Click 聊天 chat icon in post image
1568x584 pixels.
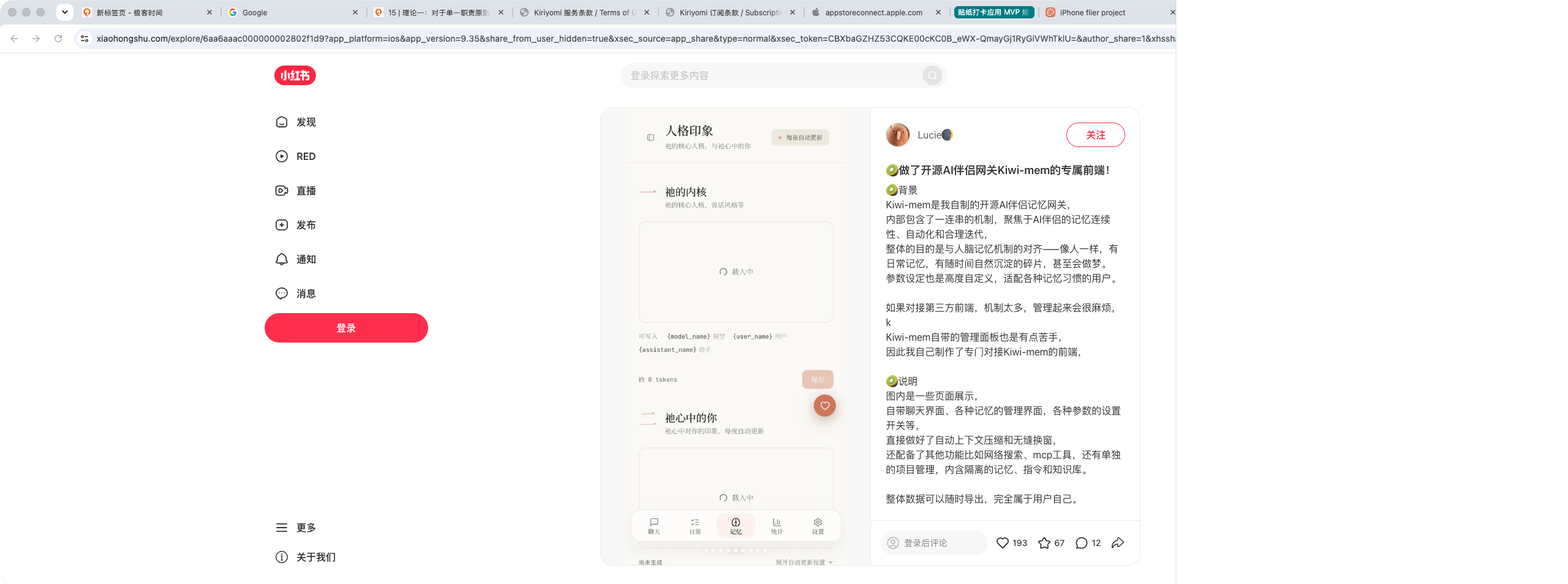pos(654,526)
